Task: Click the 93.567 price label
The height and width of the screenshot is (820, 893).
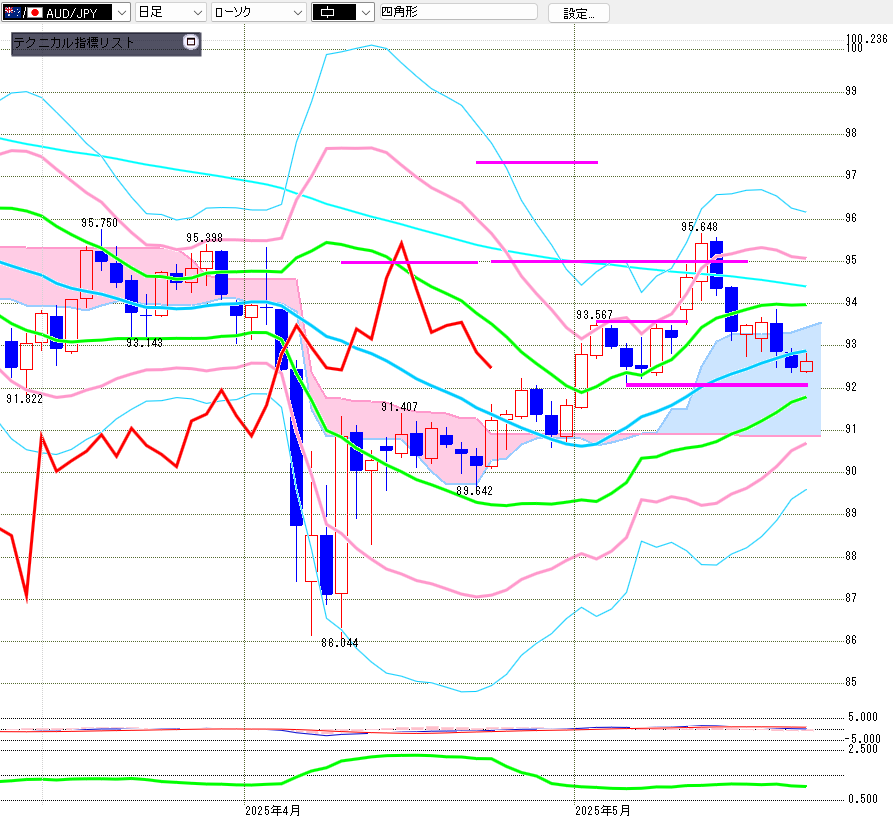Action: [x=594, y=315]
